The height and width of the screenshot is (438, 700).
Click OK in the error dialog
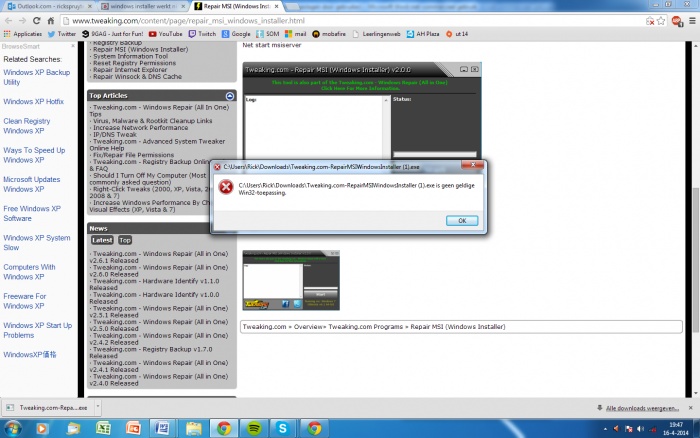pyautogui.click(x=462, y=221)
